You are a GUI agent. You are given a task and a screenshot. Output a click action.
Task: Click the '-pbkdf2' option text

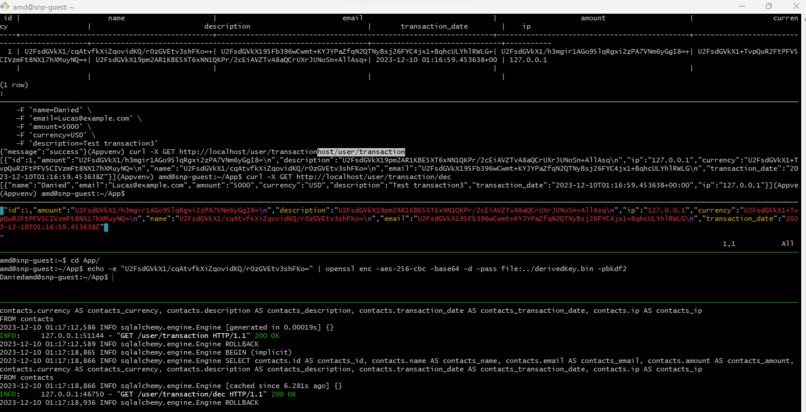(x=610, y=269)
